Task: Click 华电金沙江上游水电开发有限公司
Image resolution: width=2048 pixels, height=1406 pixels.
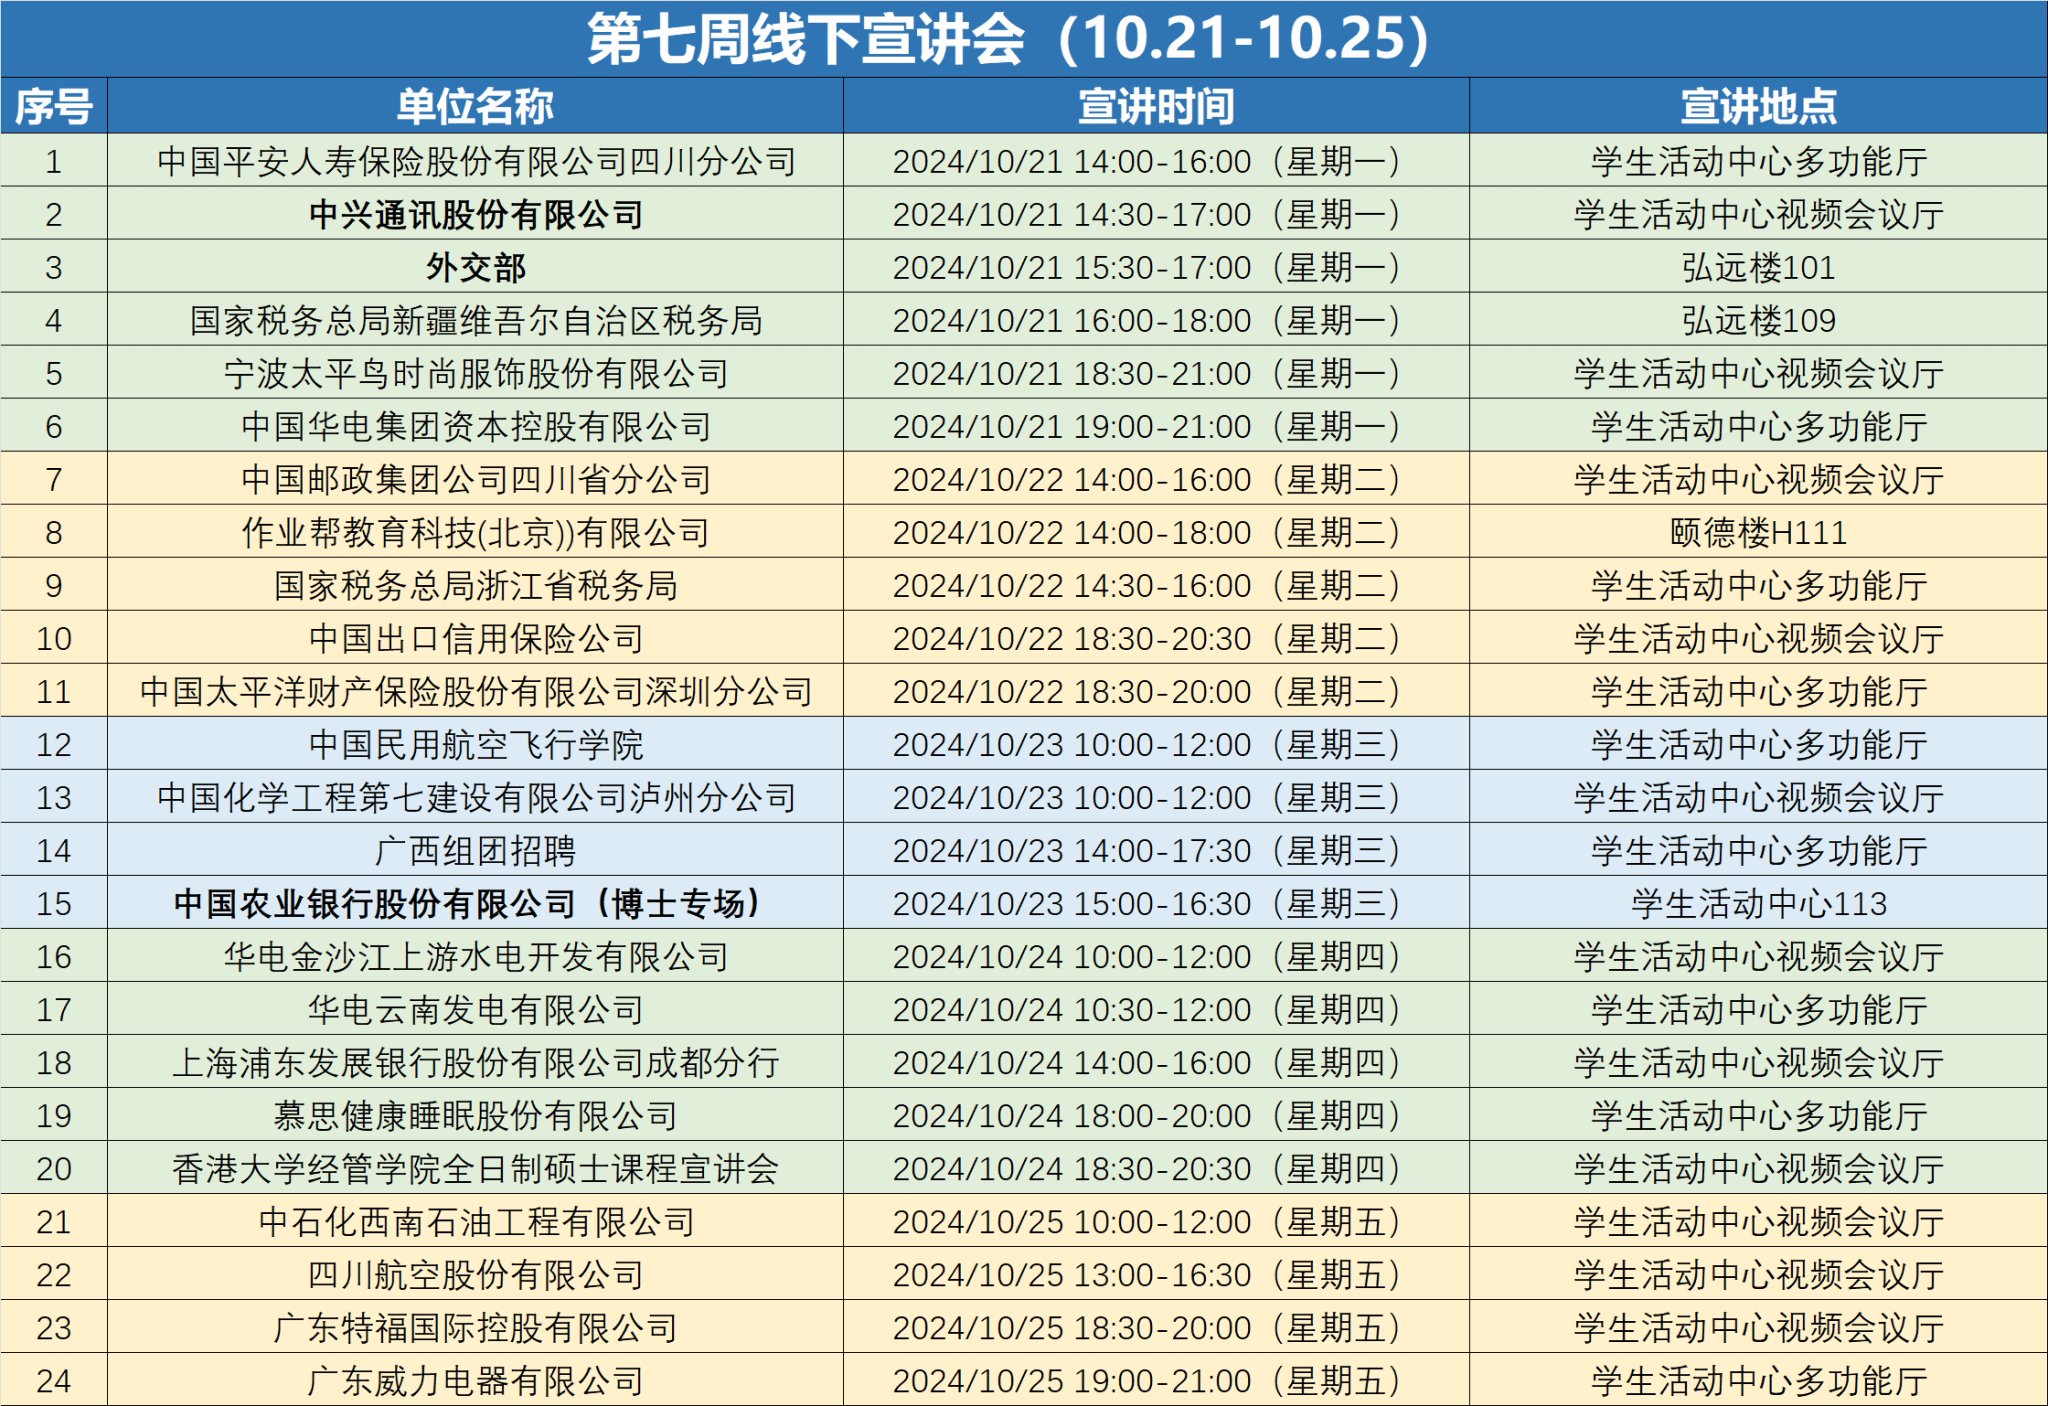Action: 476,956
